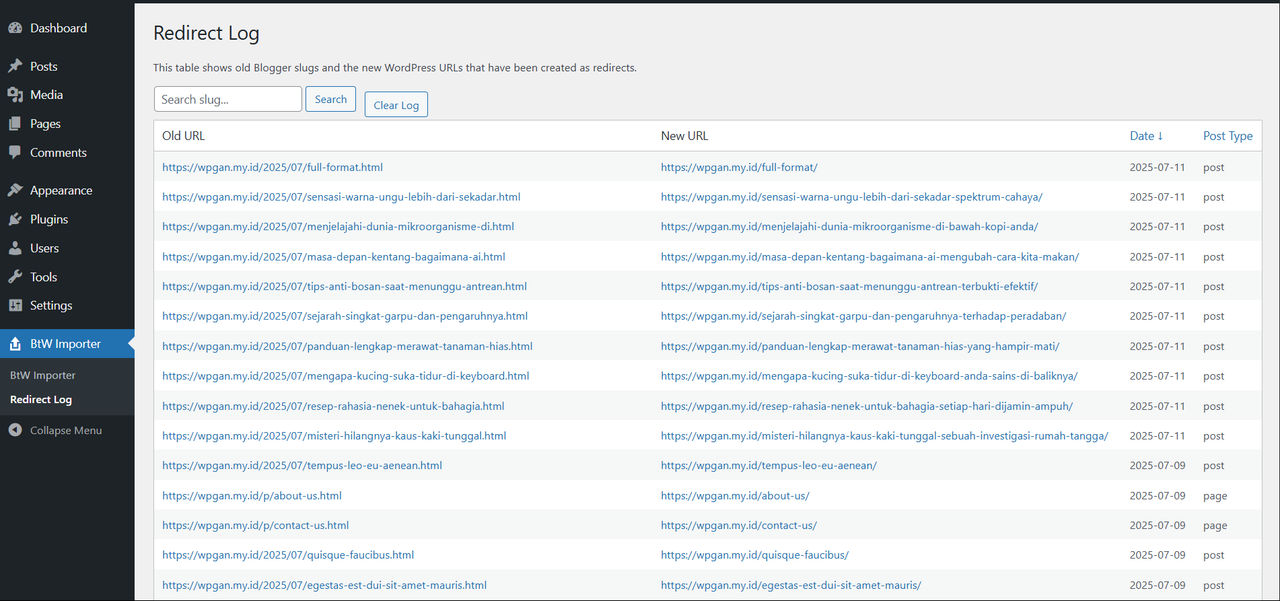Open Tools with the wrench icon

(17, 277)
